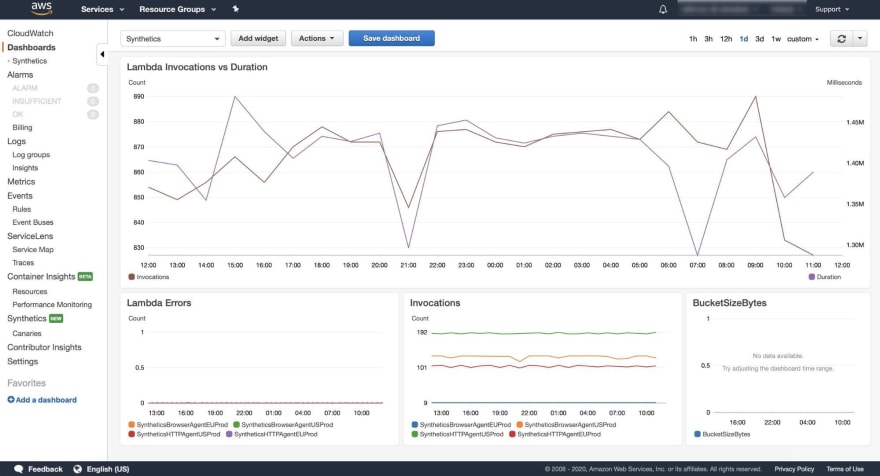Screen dimensions: 880x476
Task: Click the Add widget button
Action: click(258, 38)
